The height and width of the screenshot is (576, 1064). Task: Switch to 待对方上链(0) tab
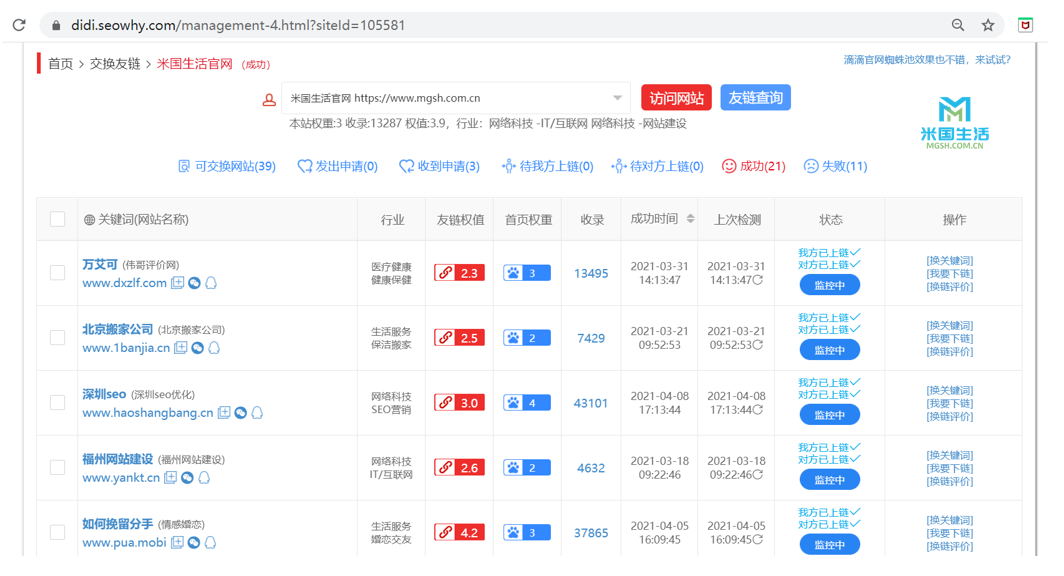[x=657, y=166]
